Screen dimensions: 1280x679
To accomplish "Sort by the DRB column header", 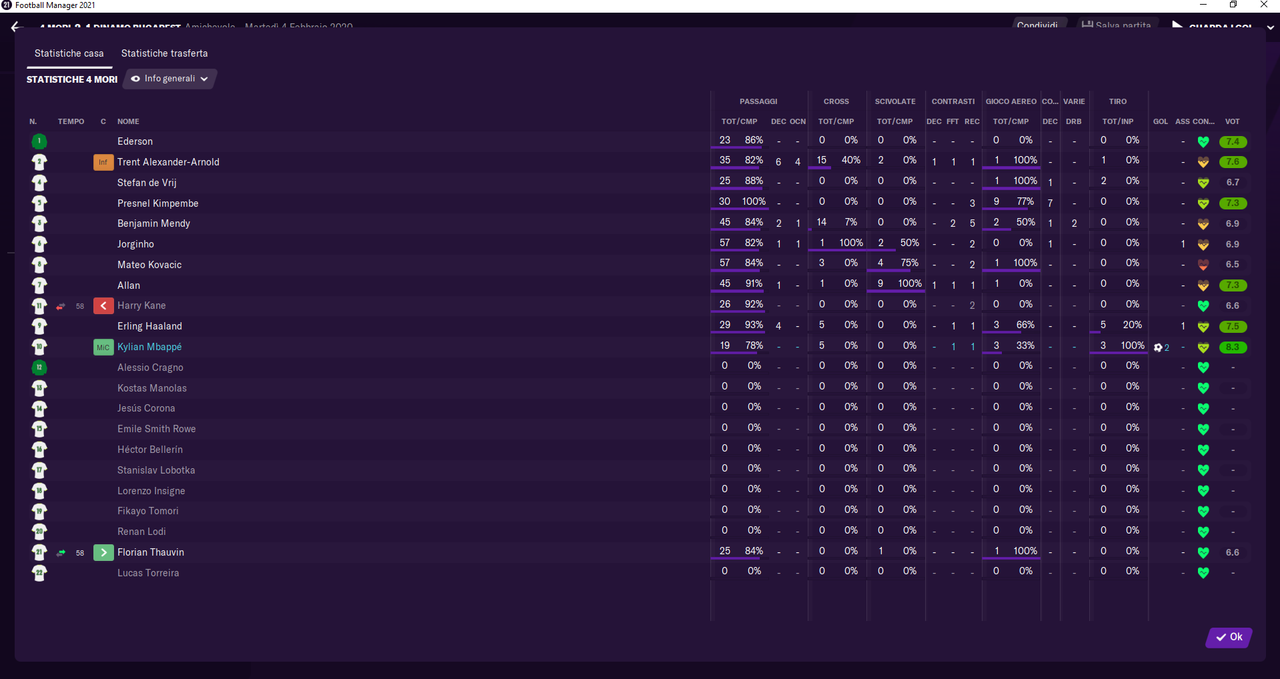I will click(x=1074, y=121).
